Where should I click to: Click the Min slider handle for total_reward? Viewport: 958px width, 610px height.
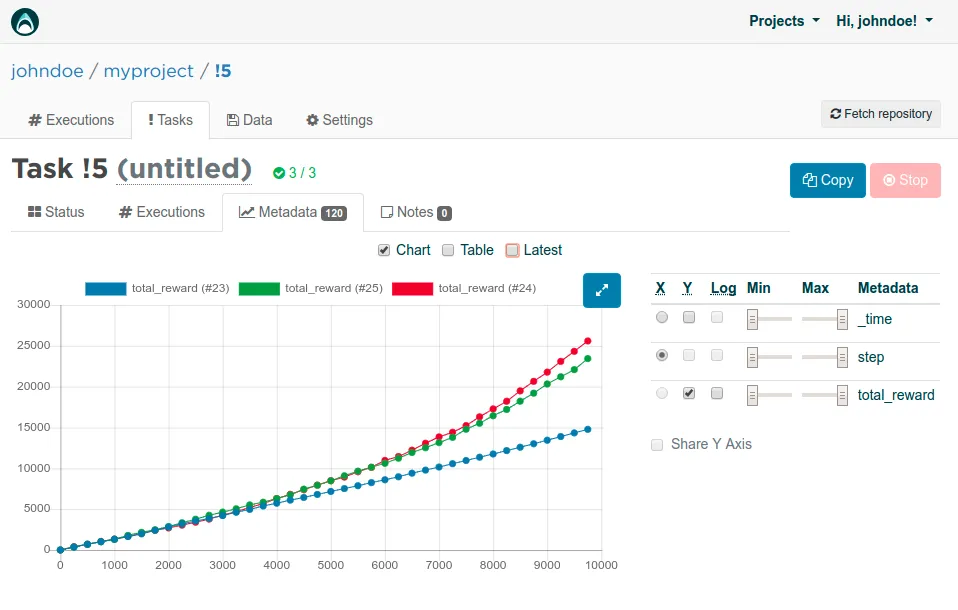tap(752, 395)
